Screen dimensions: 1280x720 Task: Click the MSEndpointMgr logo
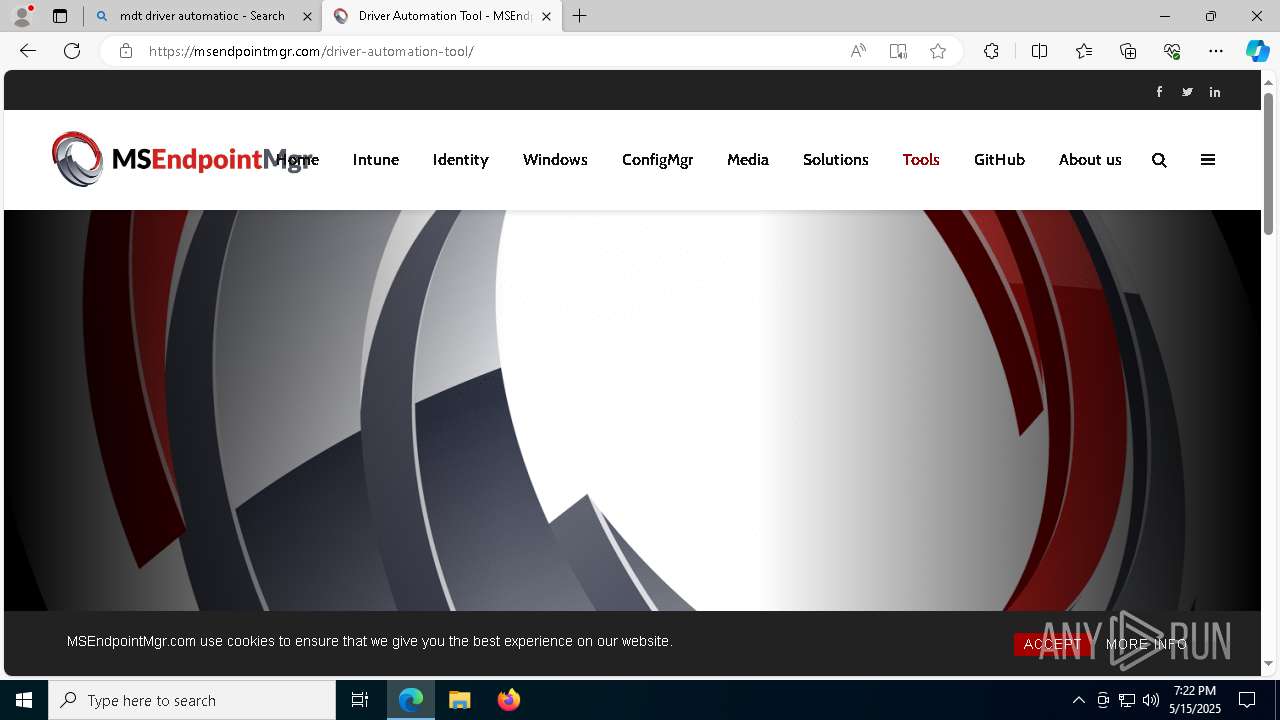[182, 159]
